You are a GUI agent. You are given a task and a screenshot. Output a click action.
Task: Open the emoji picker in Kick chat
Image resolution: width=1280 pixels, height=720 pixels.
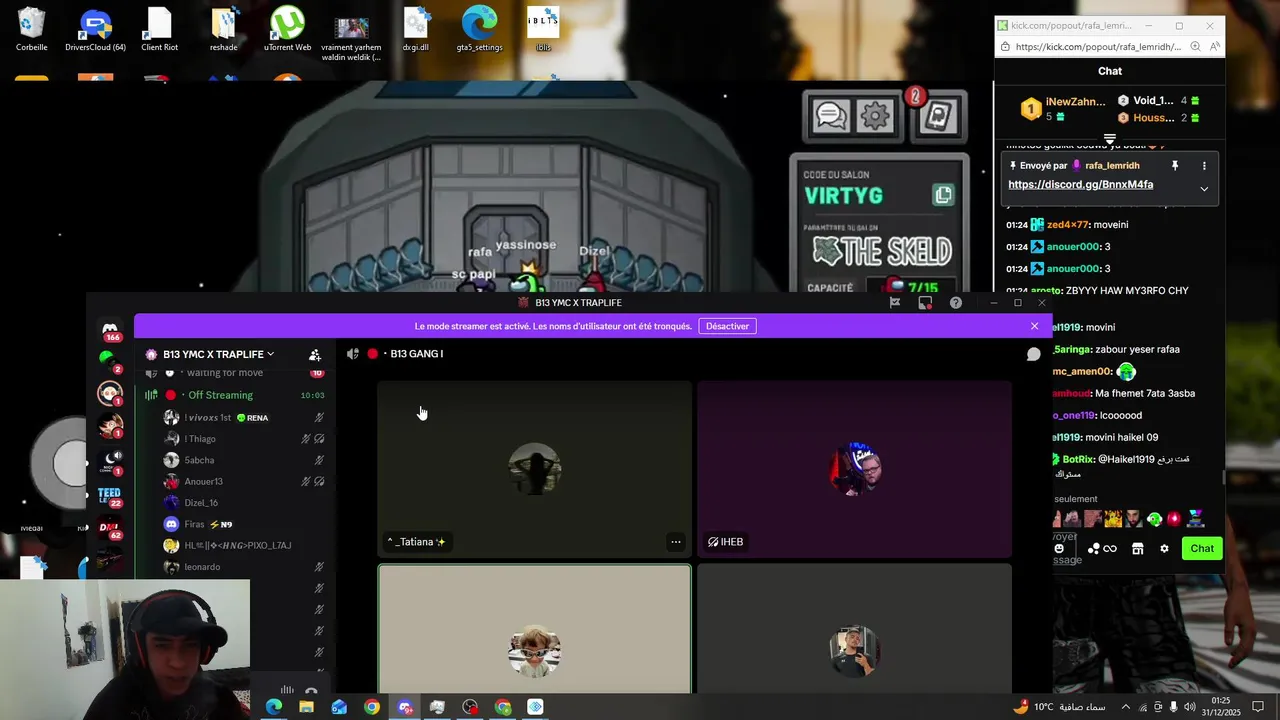click(x=1059, y=548)
